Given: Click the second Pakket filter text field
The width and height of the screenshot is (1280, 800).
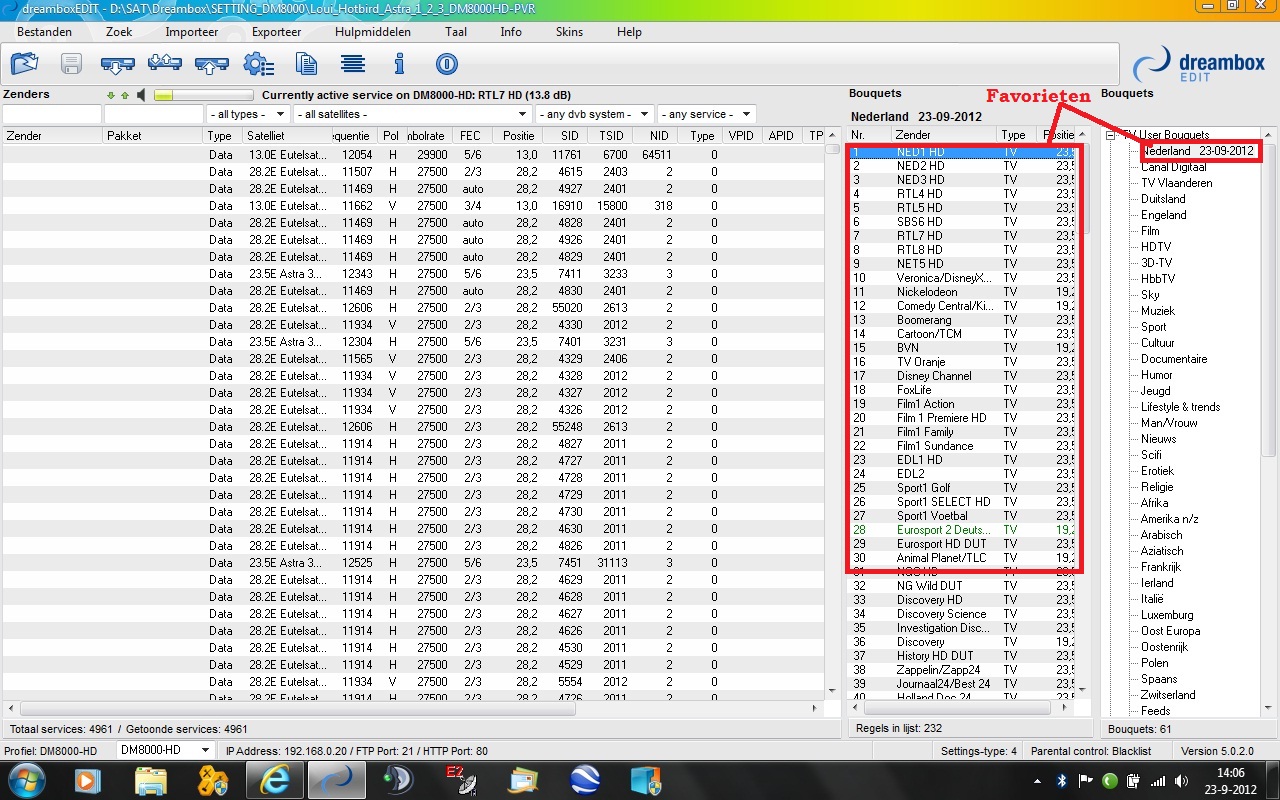Looking at the screenshot, I should point(154,114).
